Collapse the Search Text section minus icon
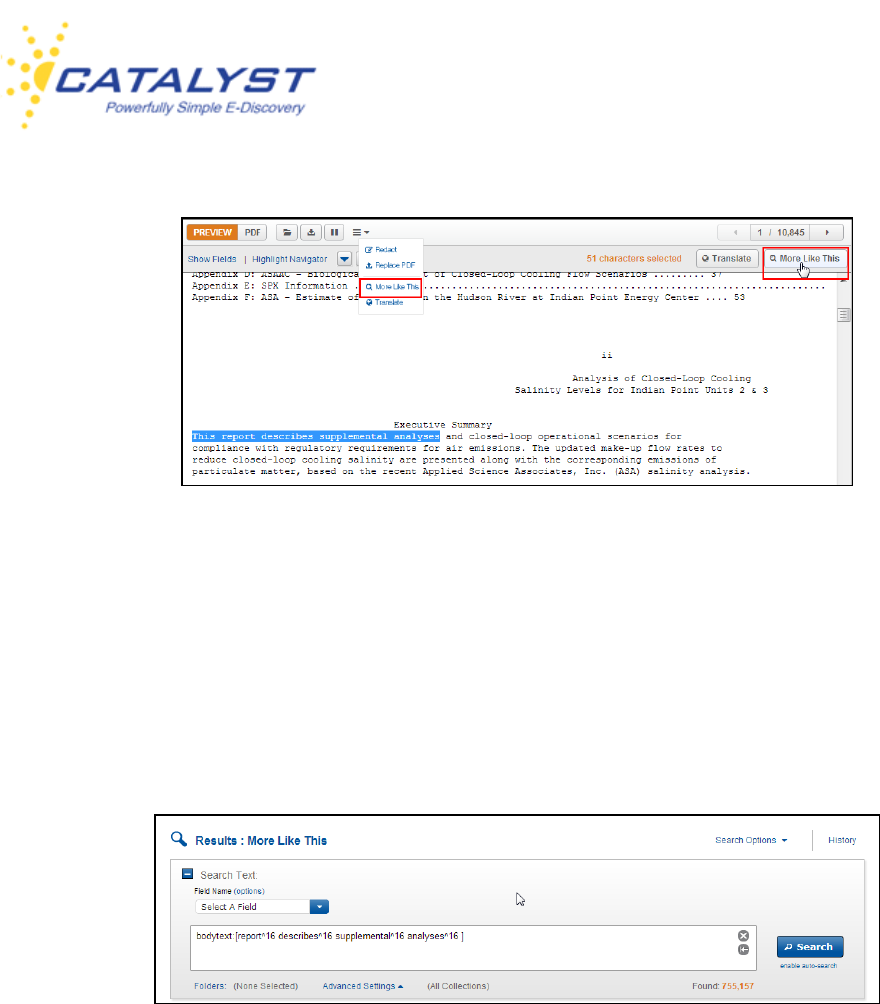This screenshot has height=1004, width=880. pyautogui.click(x=188, y=873)
